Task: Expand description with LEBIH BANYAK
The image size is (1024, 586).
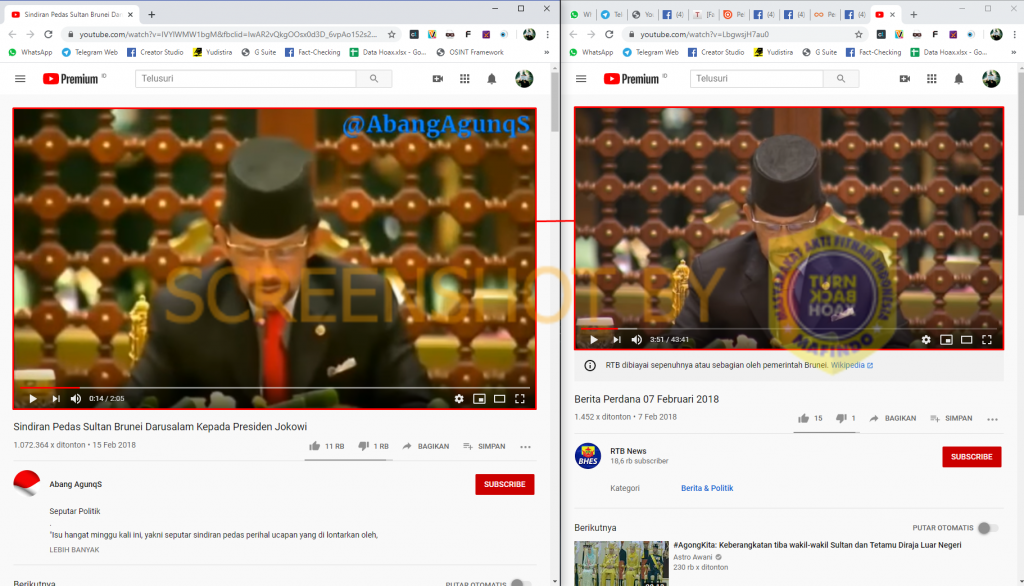Action: pos(74,550)
